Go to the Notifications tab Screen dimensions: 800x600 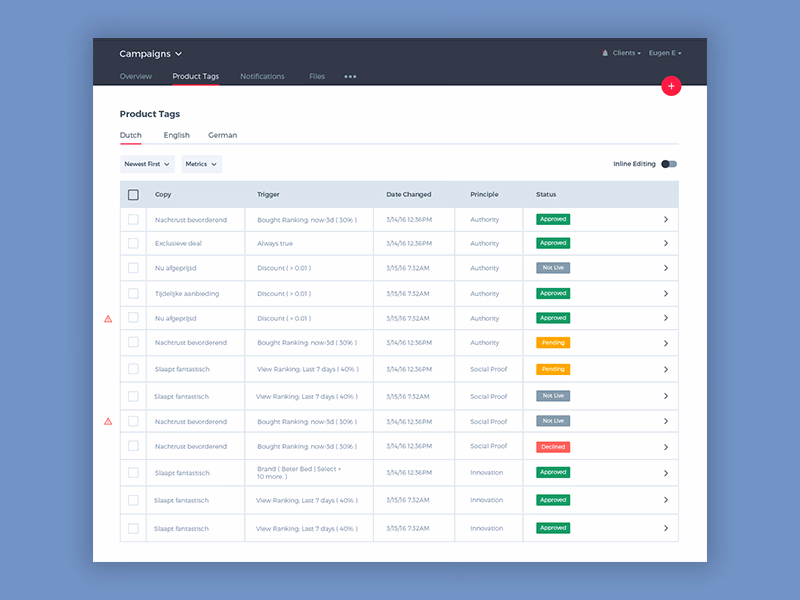[x=262, y=77]
